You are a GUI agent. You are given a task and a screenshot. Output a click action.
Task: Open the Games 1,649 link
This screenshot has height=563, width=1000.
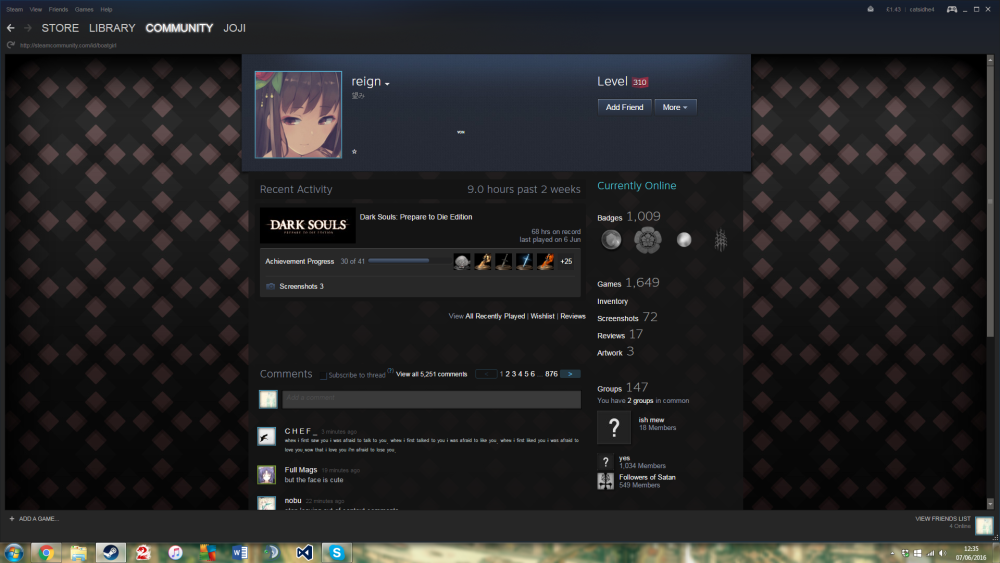click(x=628, y=283)
